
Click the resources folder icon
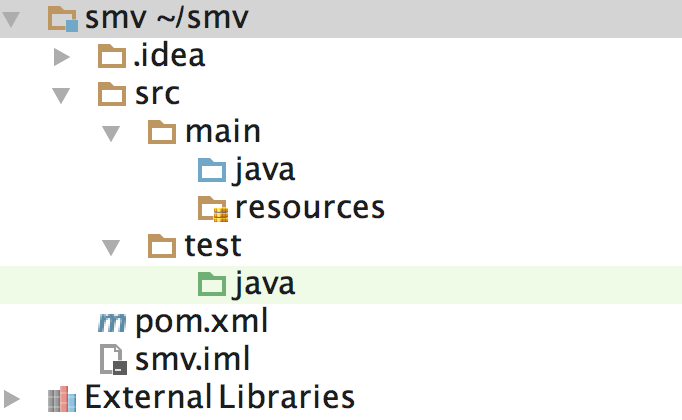coord(211,208)
